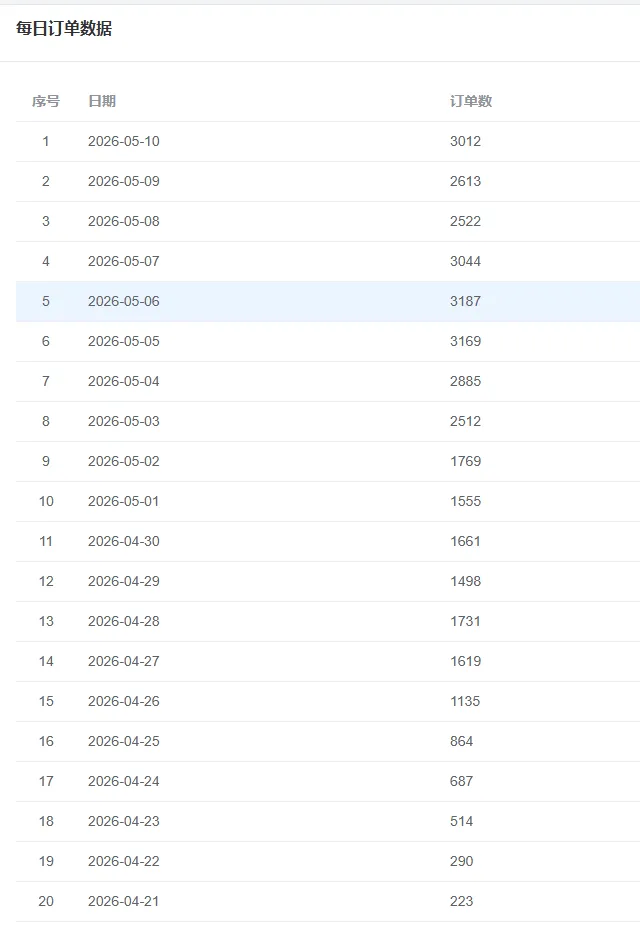Select row with date 2026-05-04

click(328, 382)
